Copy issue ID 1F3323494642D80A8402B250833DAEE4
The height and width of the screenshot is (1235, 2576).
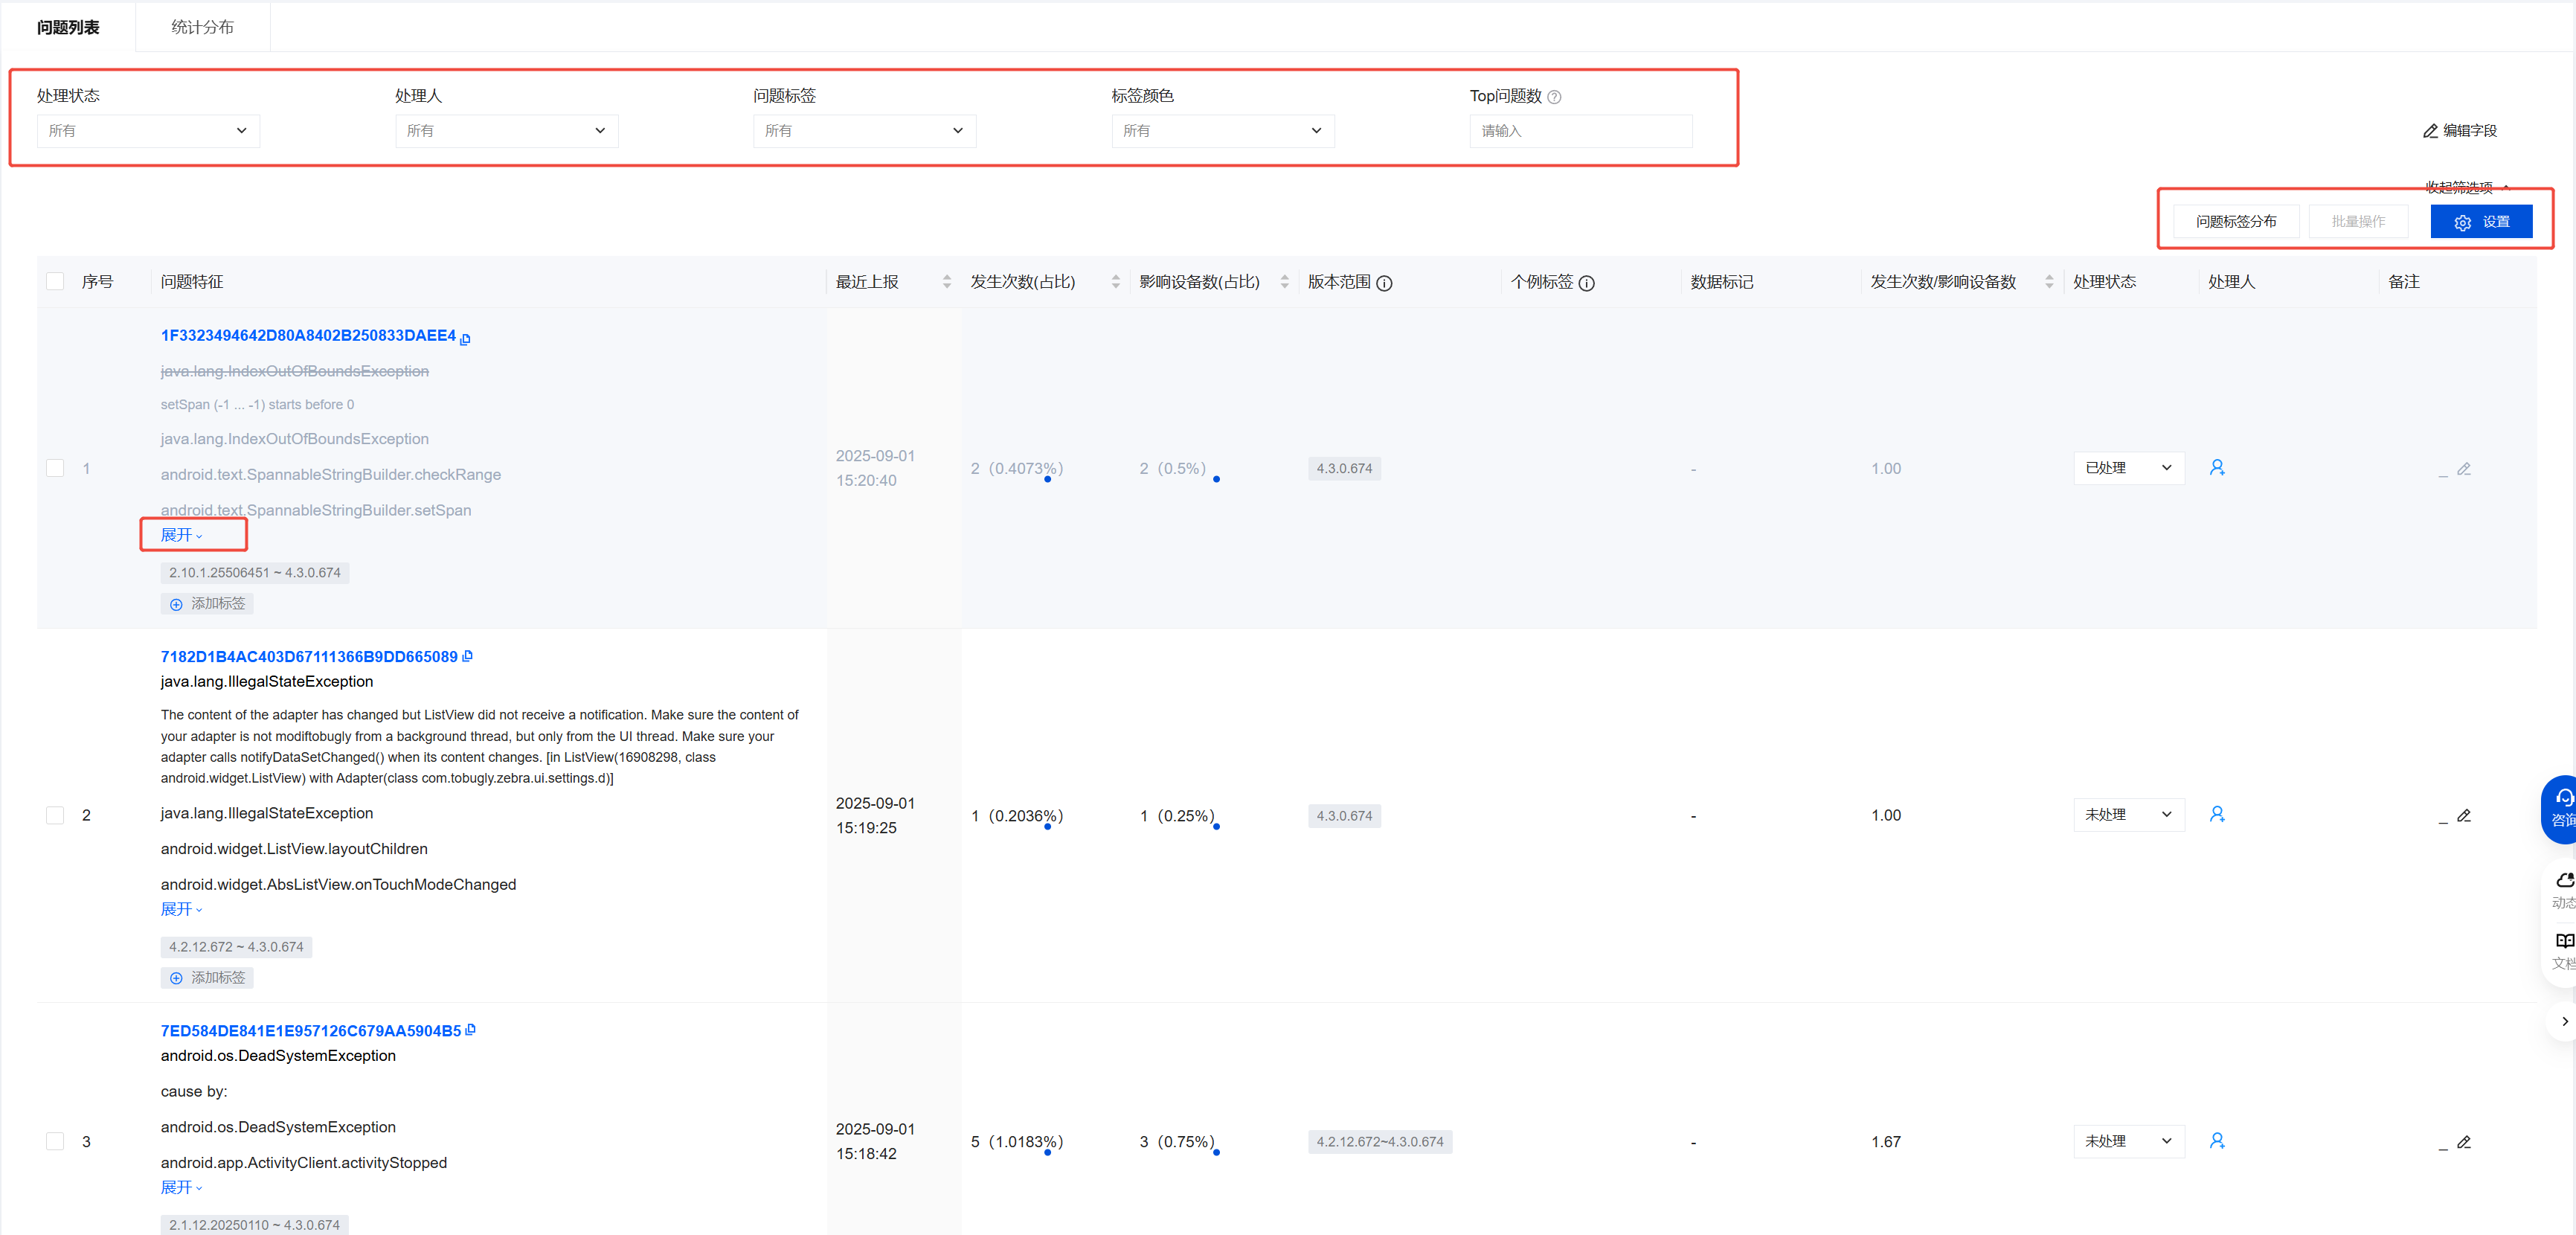pyautogui.click(x=466, y=338)
